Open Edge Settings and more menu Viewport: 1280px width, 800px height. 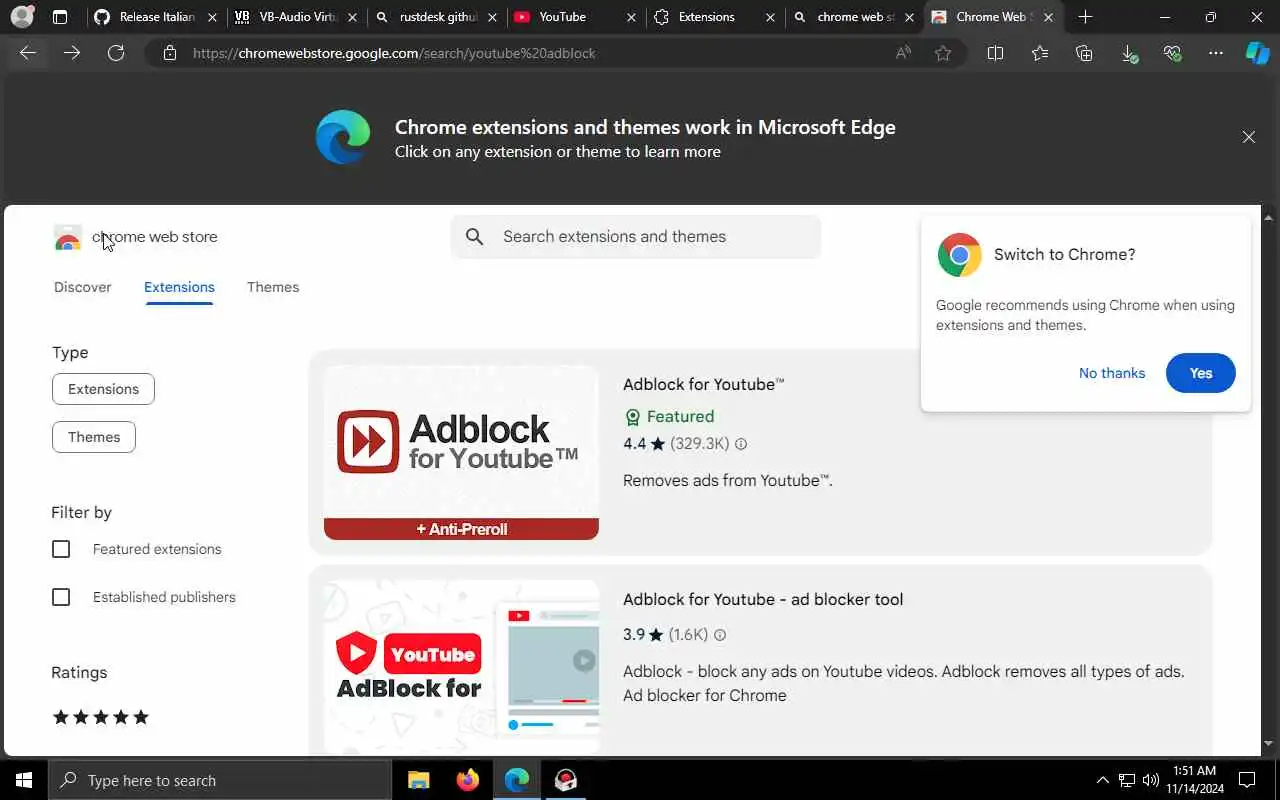(1216, 53)
